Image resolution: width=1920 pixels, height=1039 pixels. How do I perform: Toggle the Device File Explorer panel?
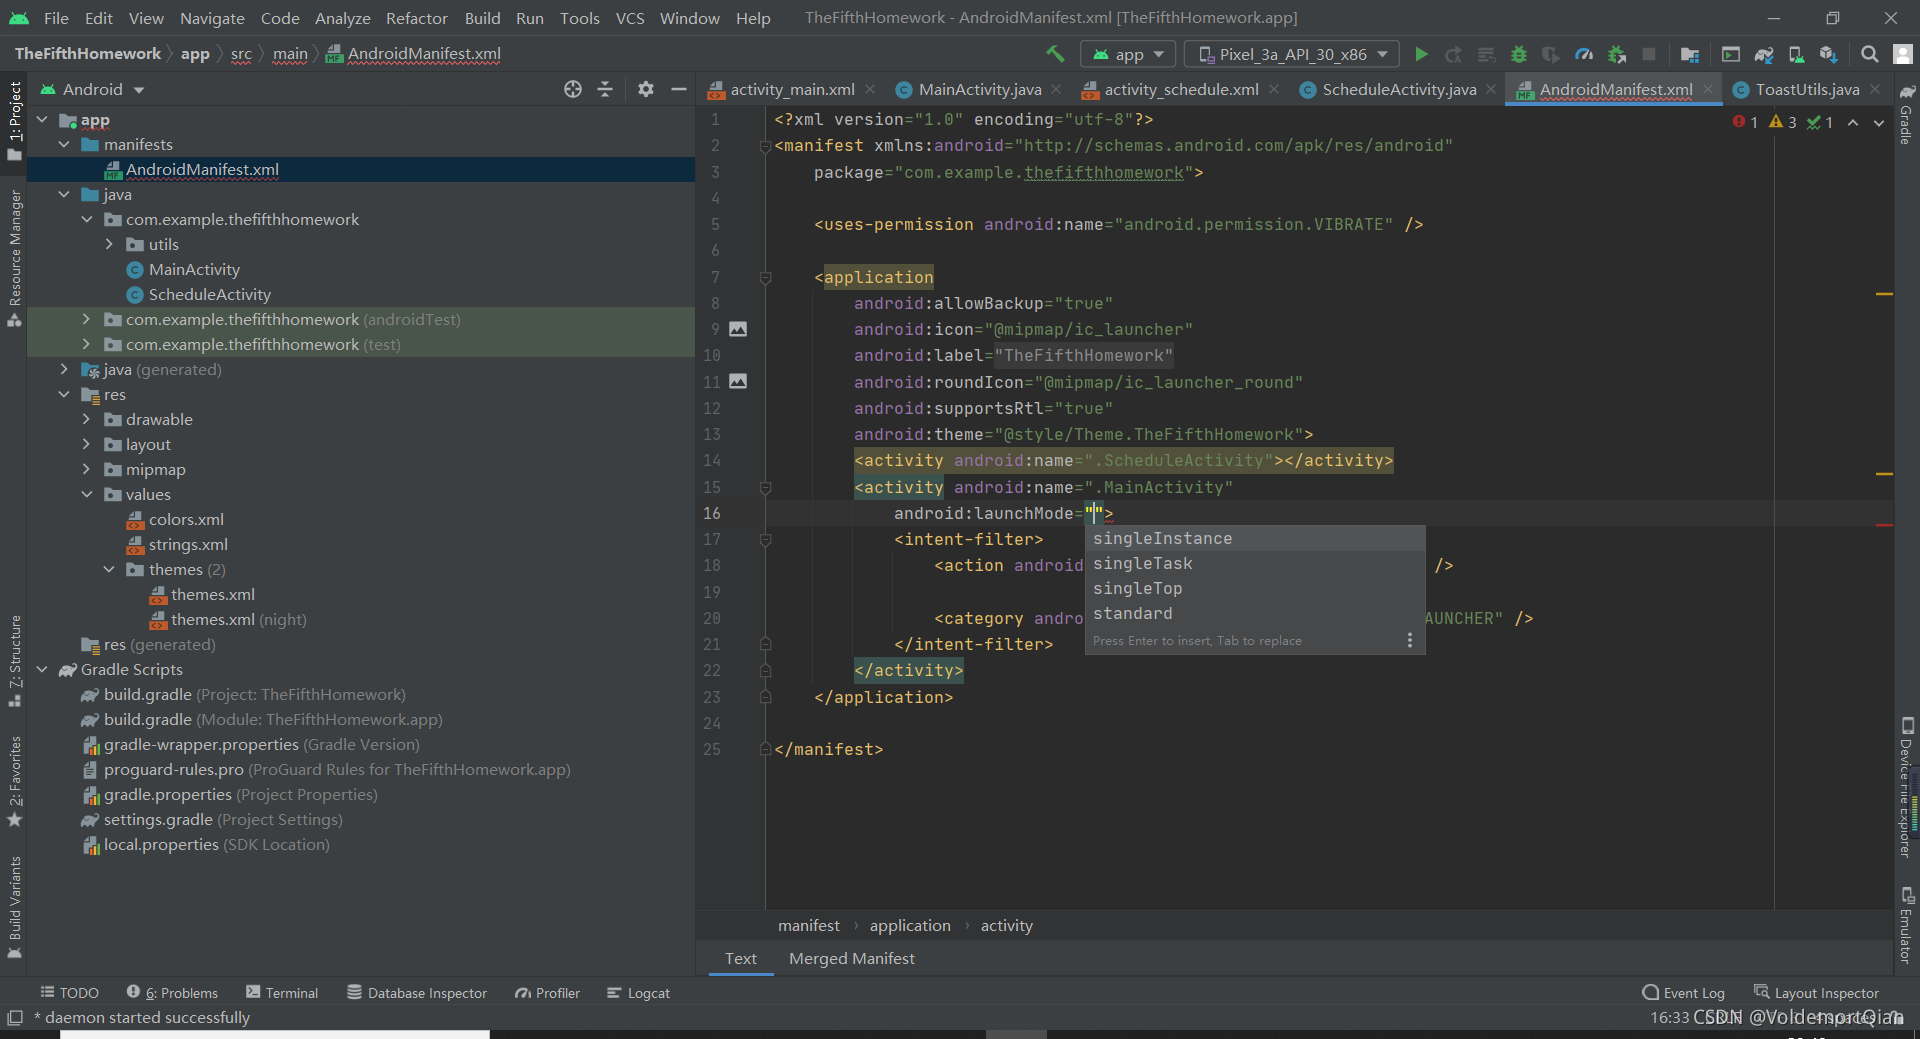click(1907, 788)
